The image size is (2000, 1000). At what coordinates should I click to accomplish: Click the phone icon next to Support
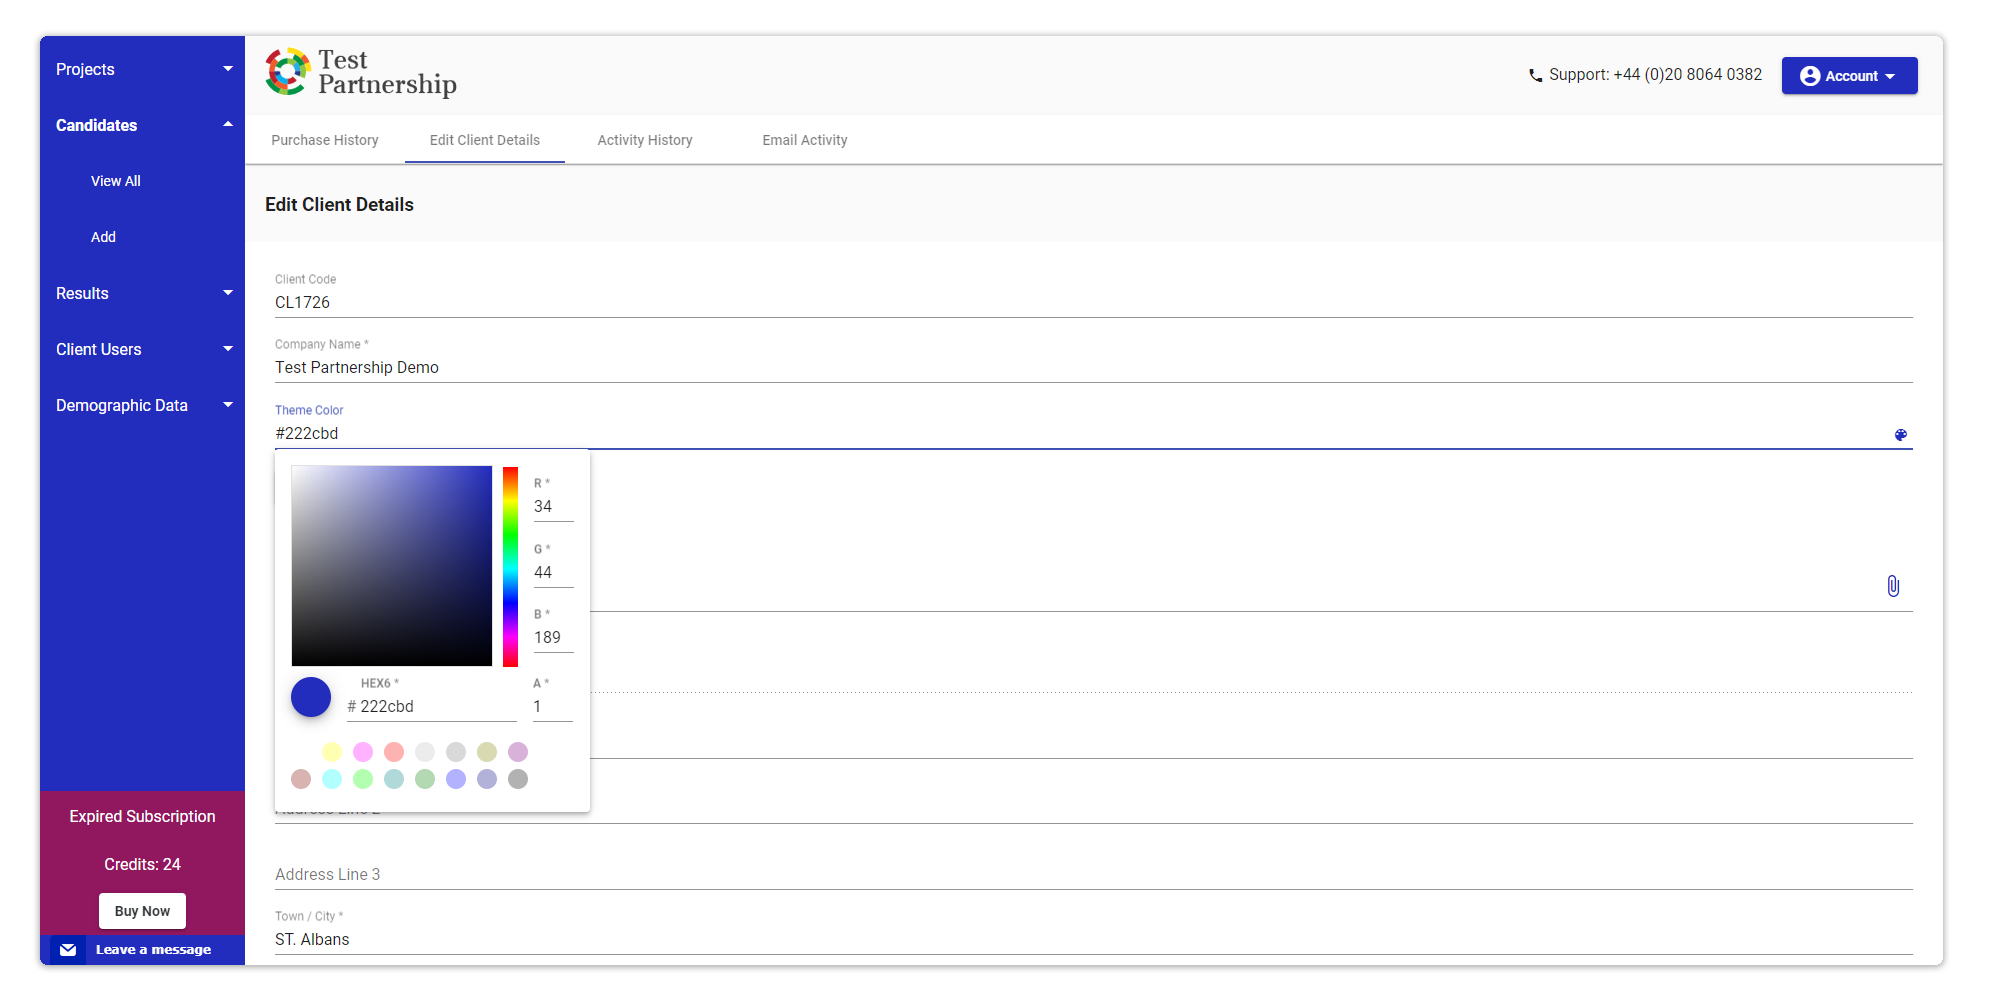(1535, 76)
